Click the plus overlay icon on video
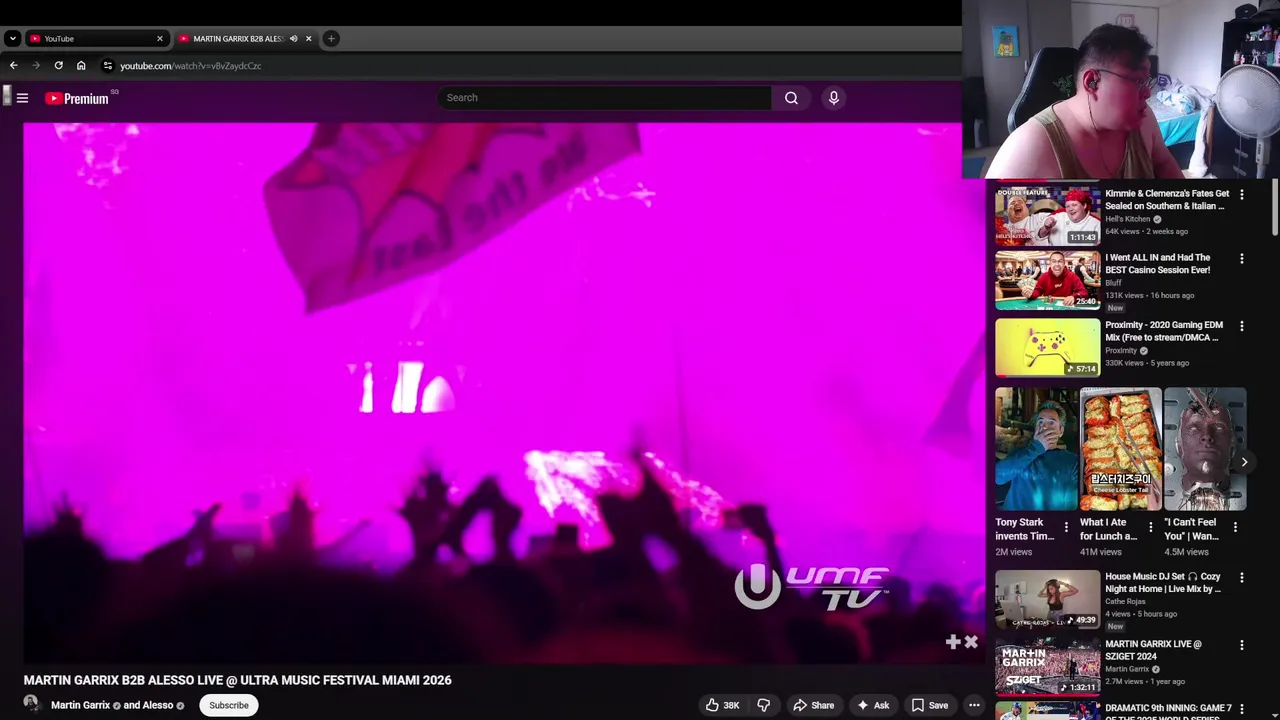This screenshot has height=720, width=1280. coord(953,642)
